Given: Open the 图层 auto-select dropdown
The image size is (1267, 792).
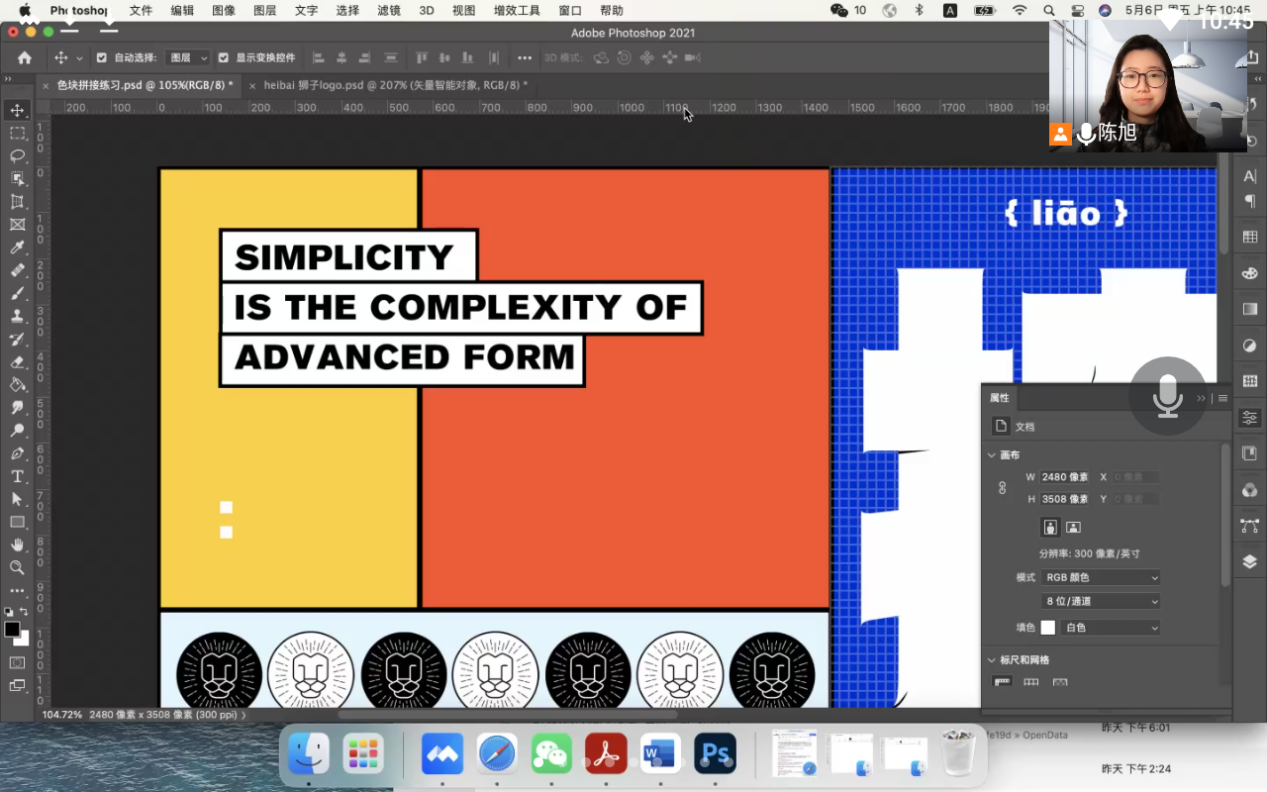Looking at the screenshot, I should tap(188, 58).
